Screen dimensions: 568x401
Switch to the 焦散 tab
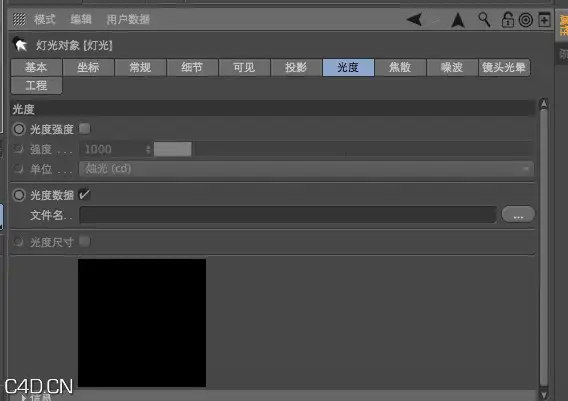tap(400, 67)
